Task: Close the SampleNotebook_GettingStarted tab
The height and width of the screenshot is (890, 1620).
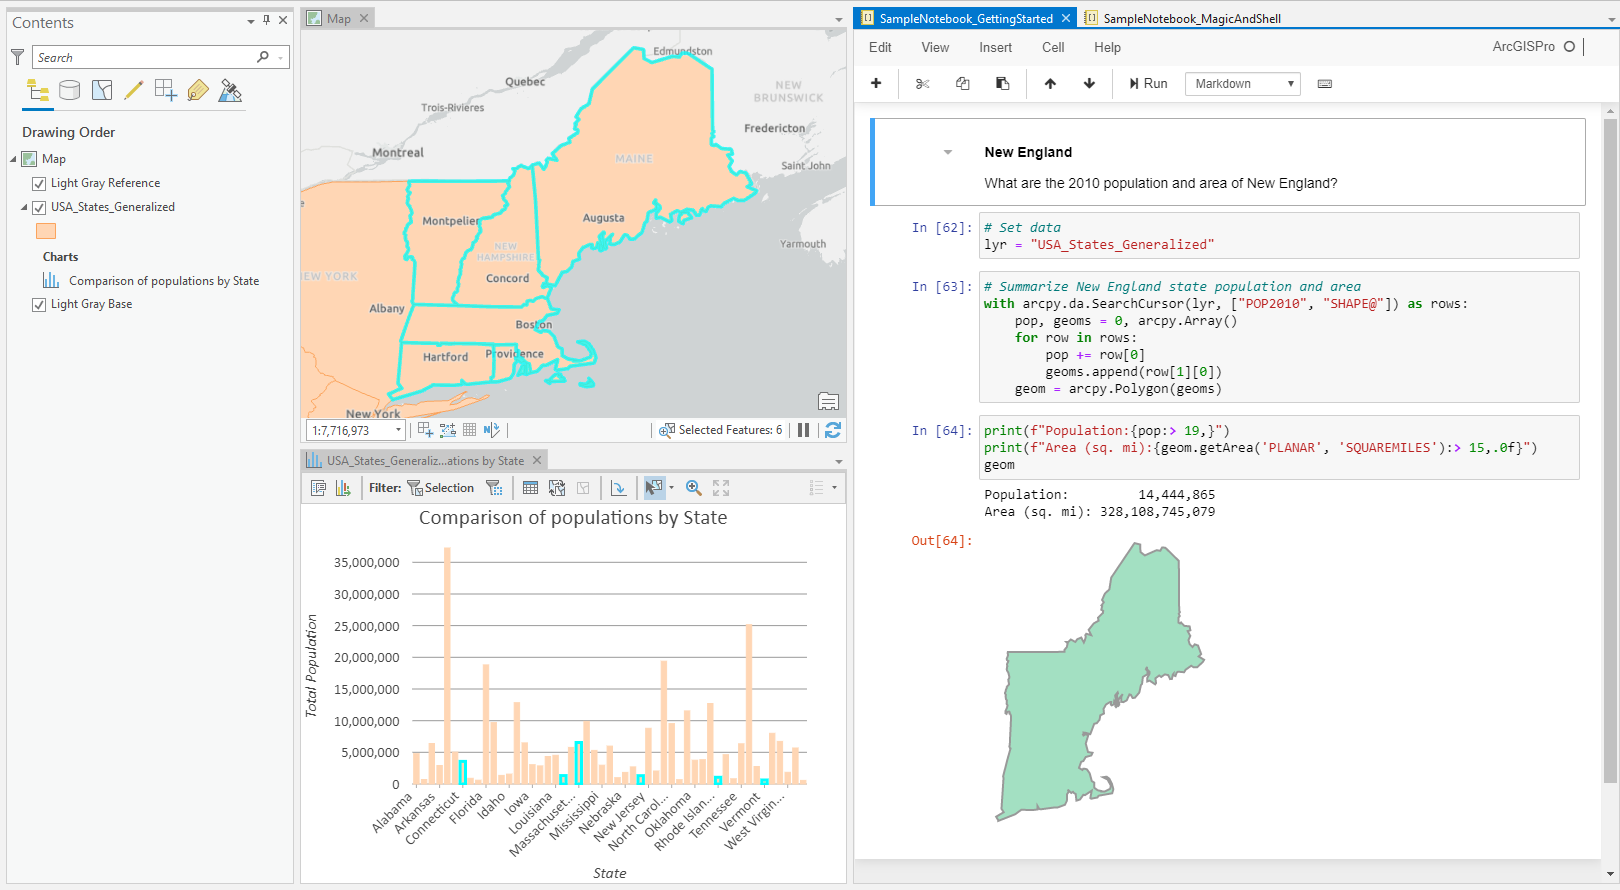Action: pyautogui.click(x=1066, y=18)
